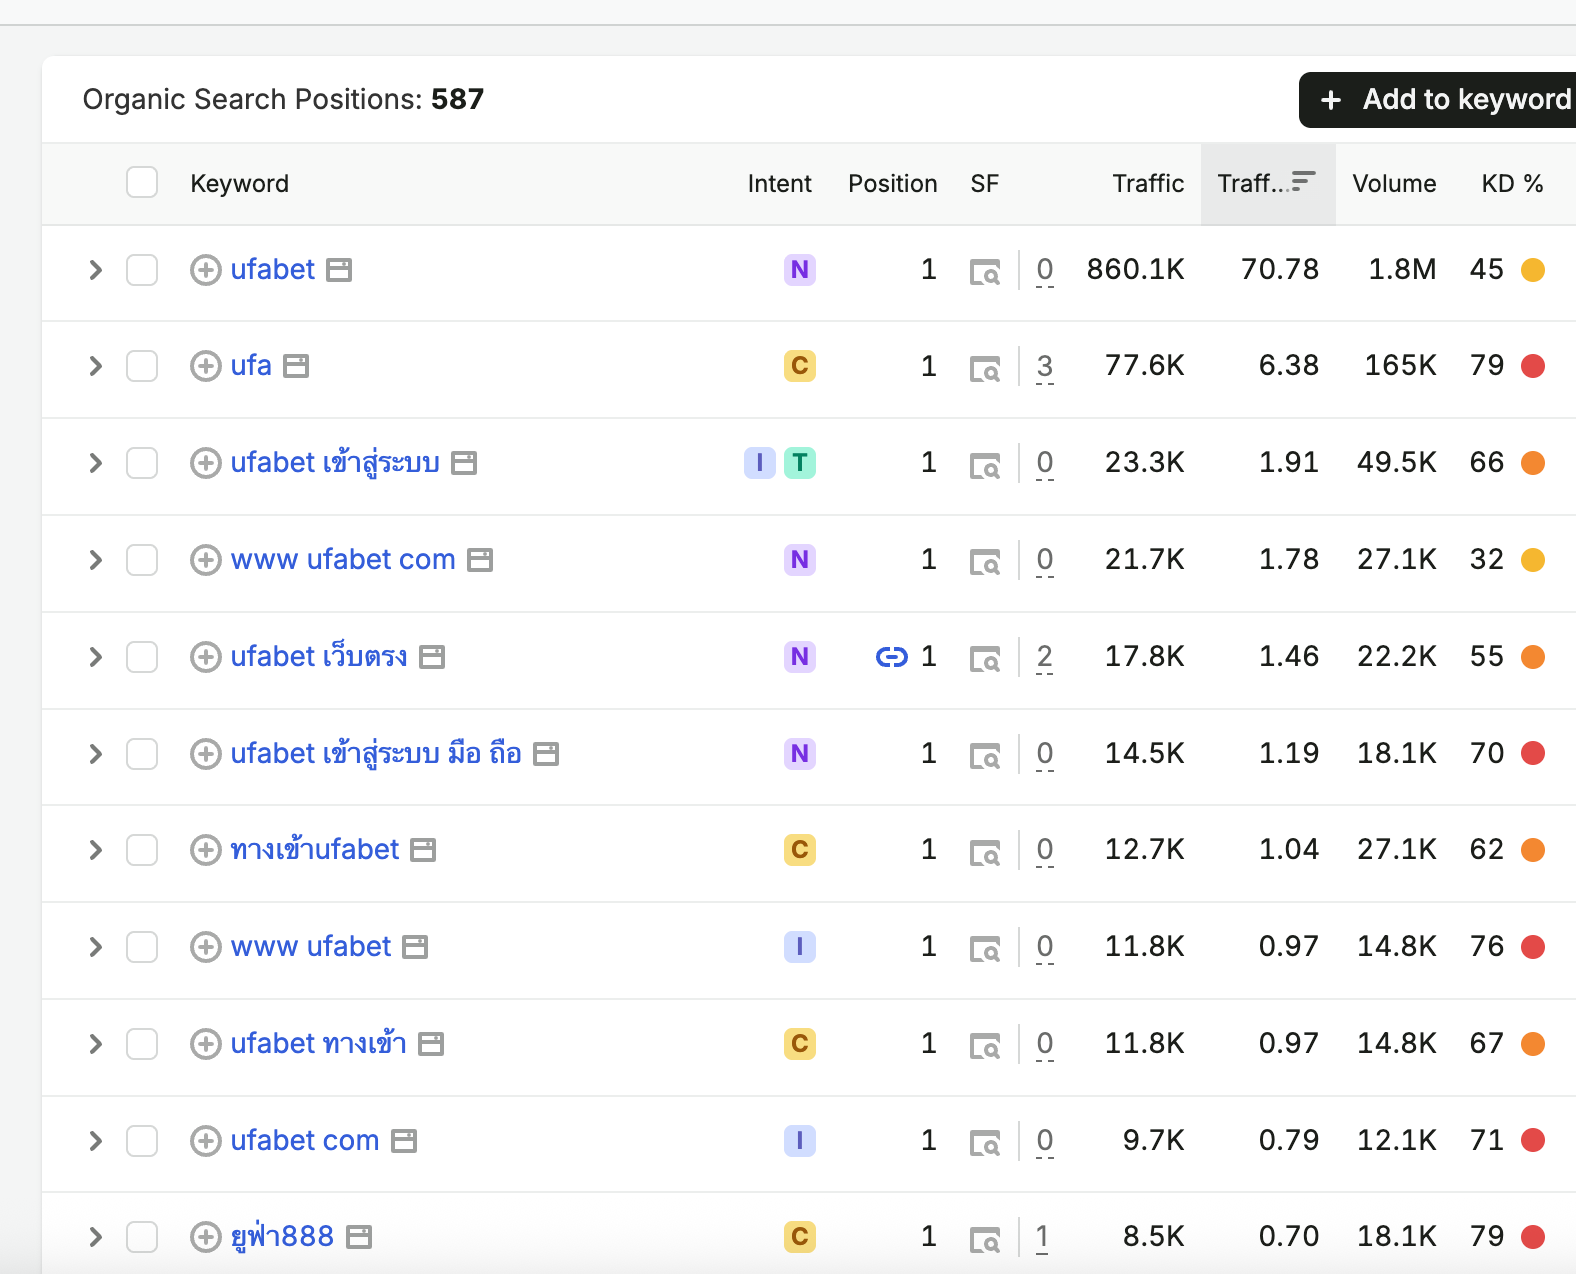The image size is (1576, 1274).
Task: Check the box for ufabet com row
Action: pyautogui.click(x=142, y=1141)
